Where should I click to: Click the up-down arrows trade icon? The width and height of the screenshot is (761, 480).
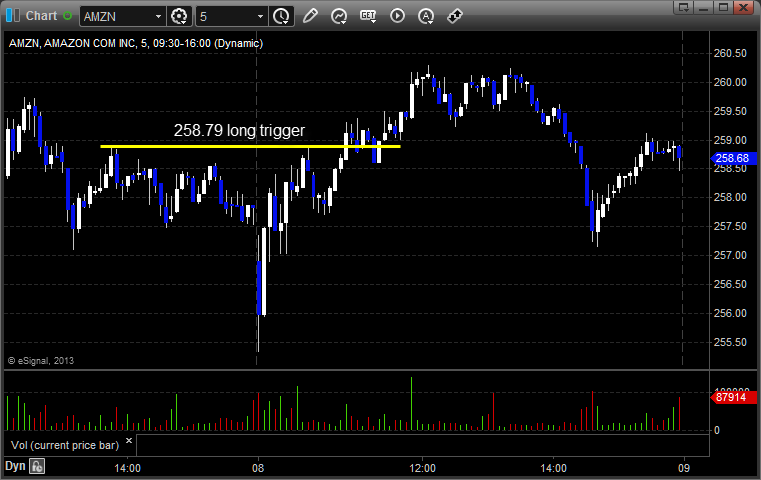455,16
